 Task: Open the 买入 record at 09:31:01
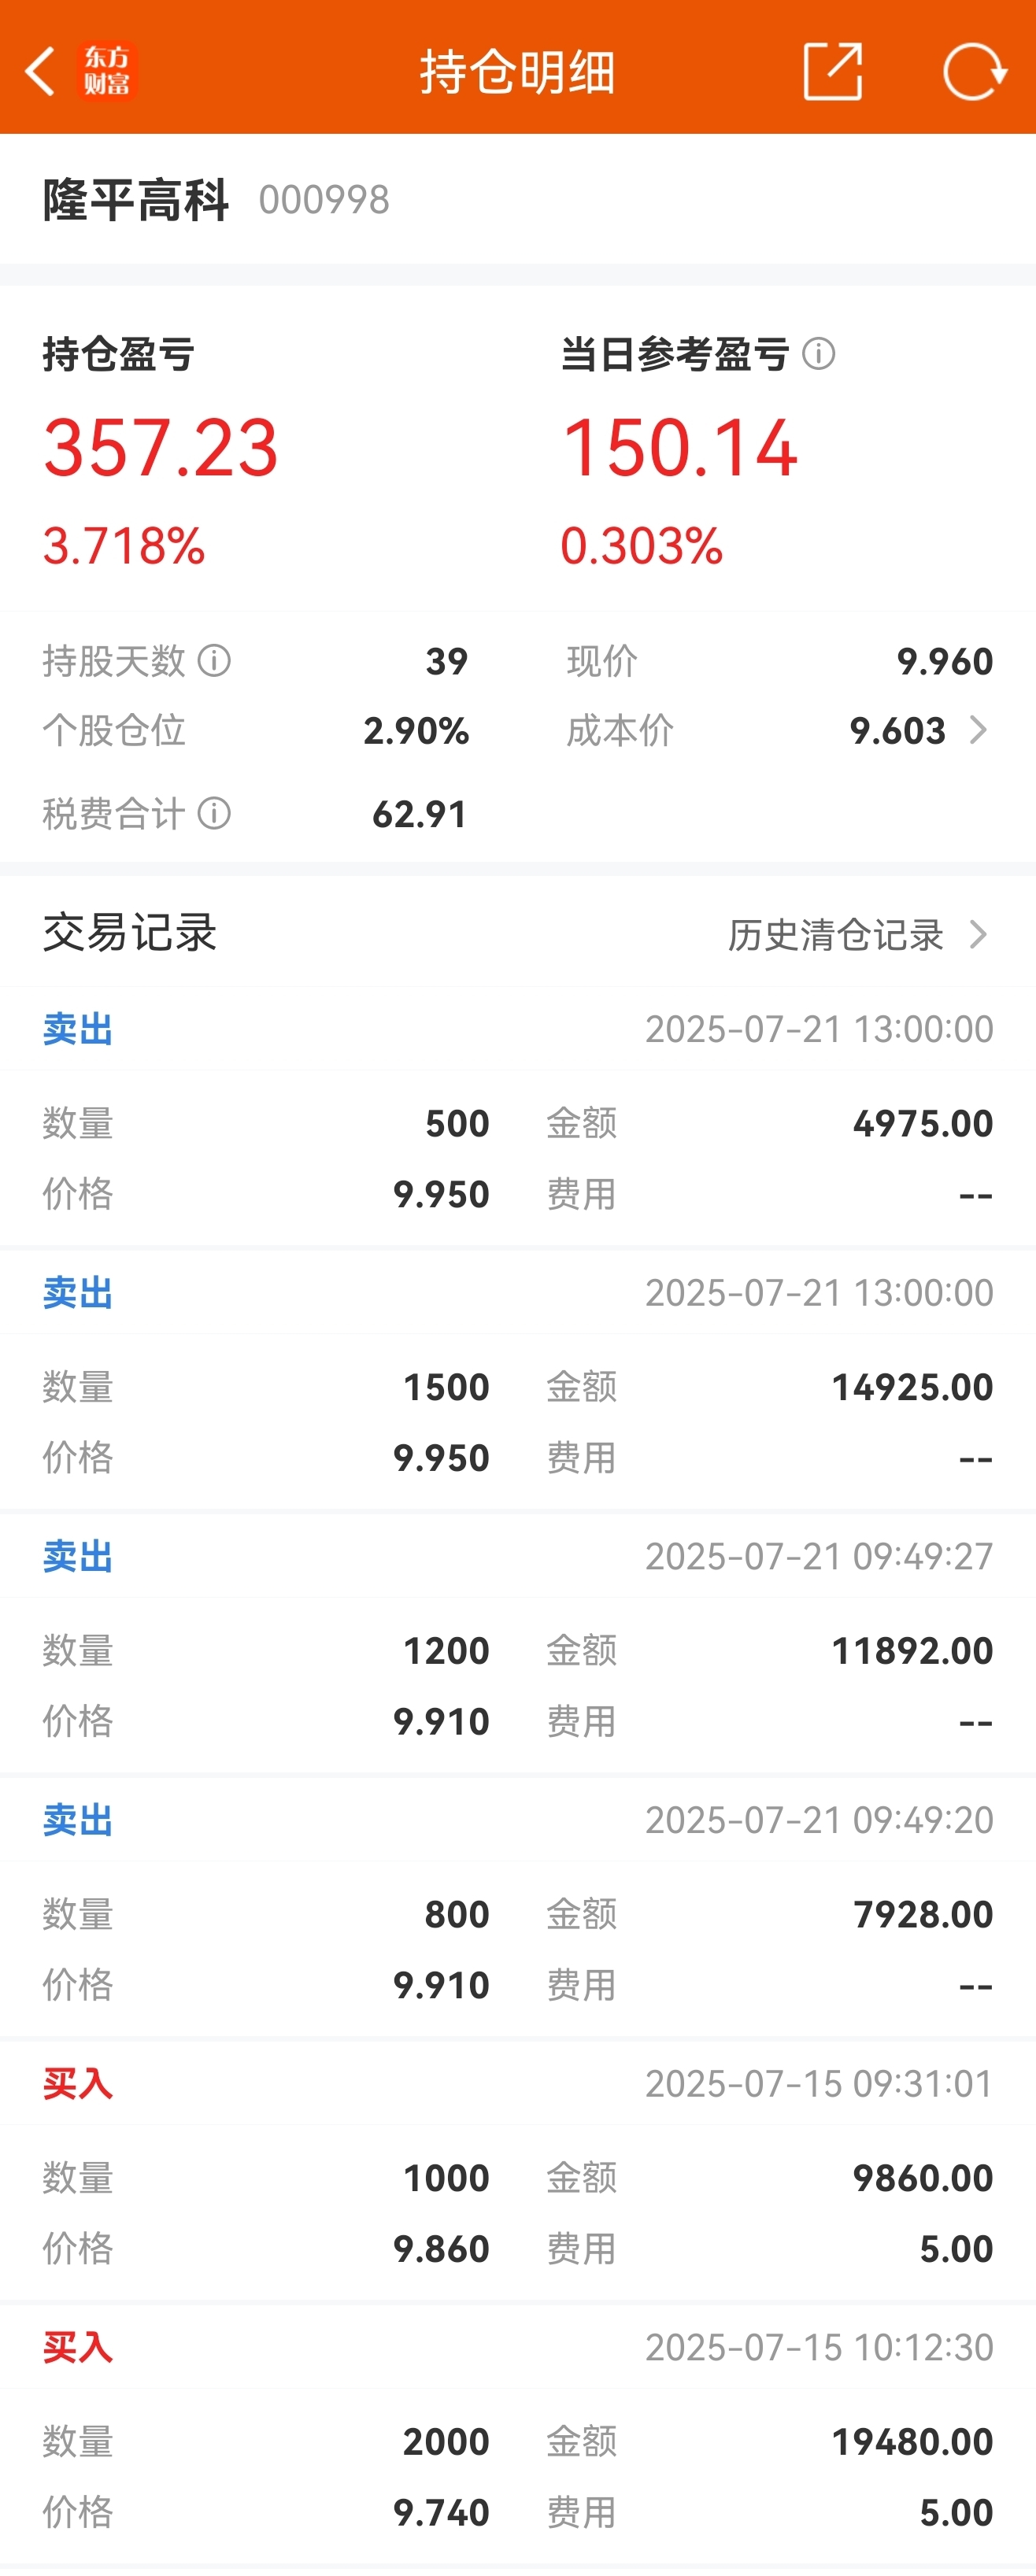[x=518, y=2171]
